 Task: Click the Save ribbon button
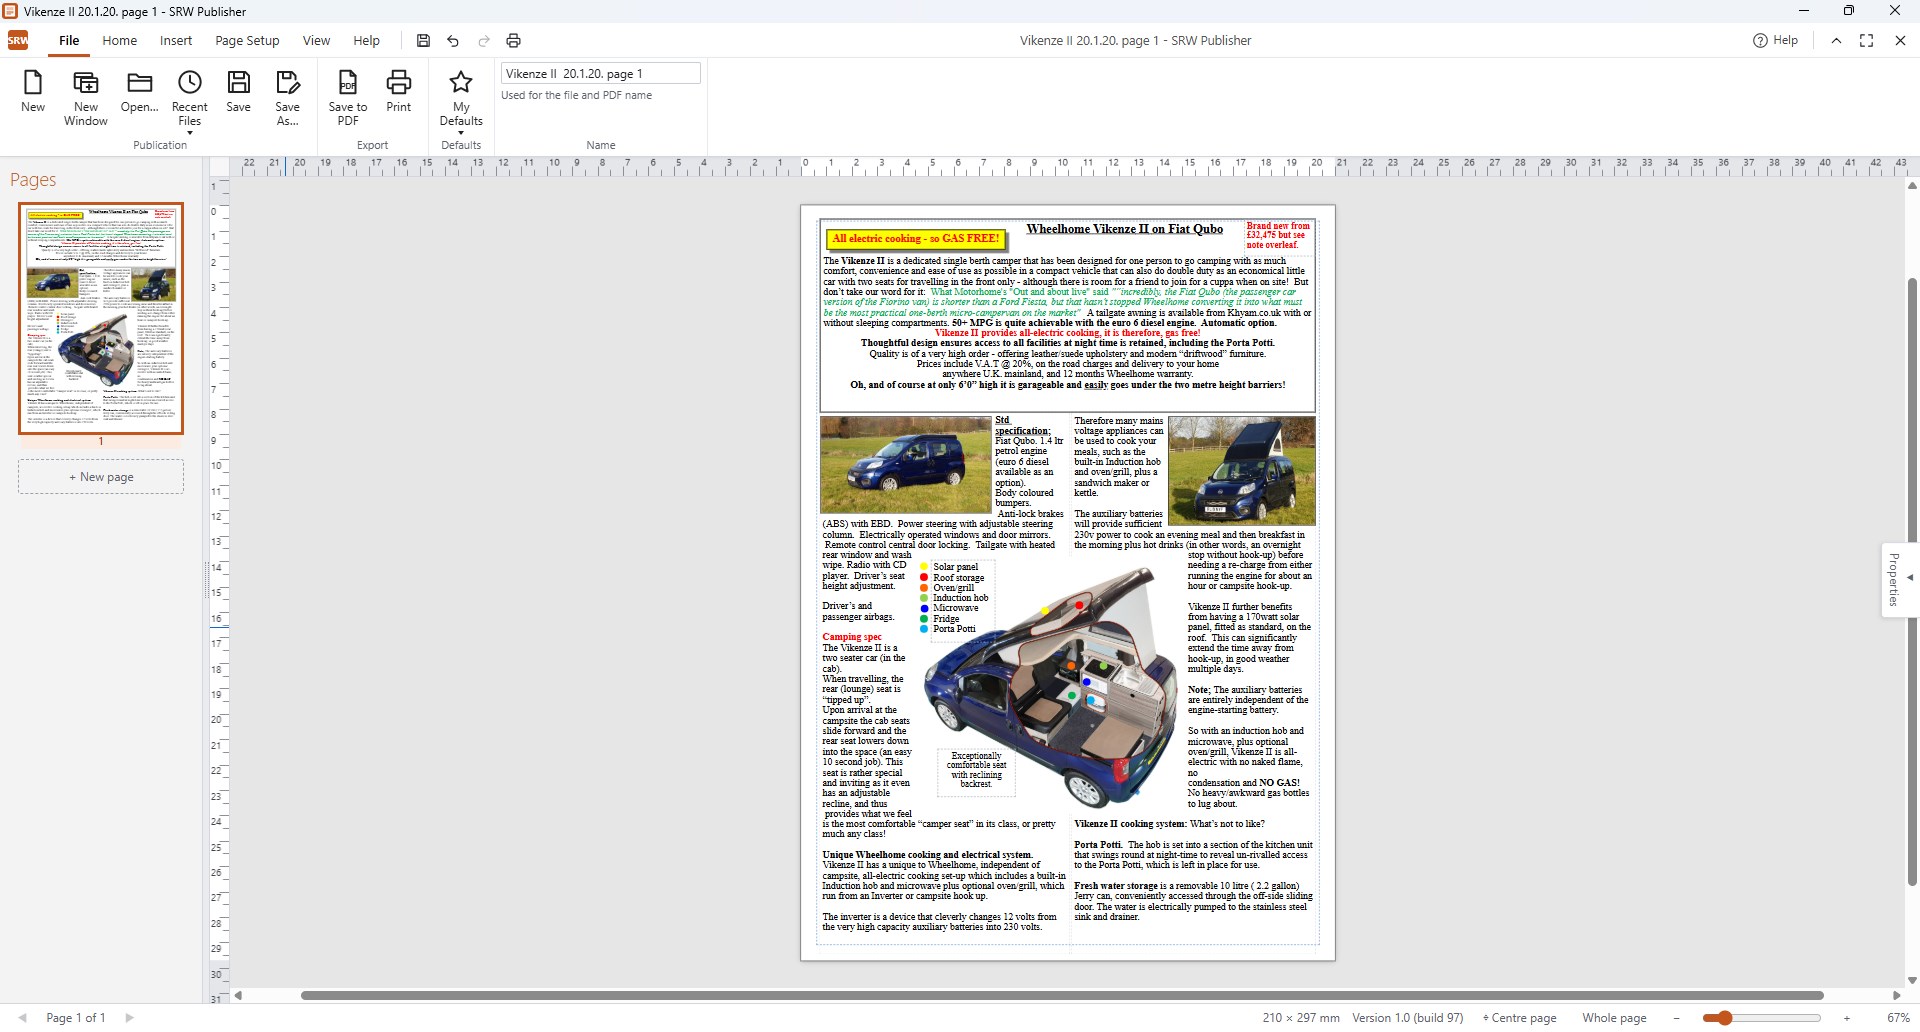click(x=238, y=92)
